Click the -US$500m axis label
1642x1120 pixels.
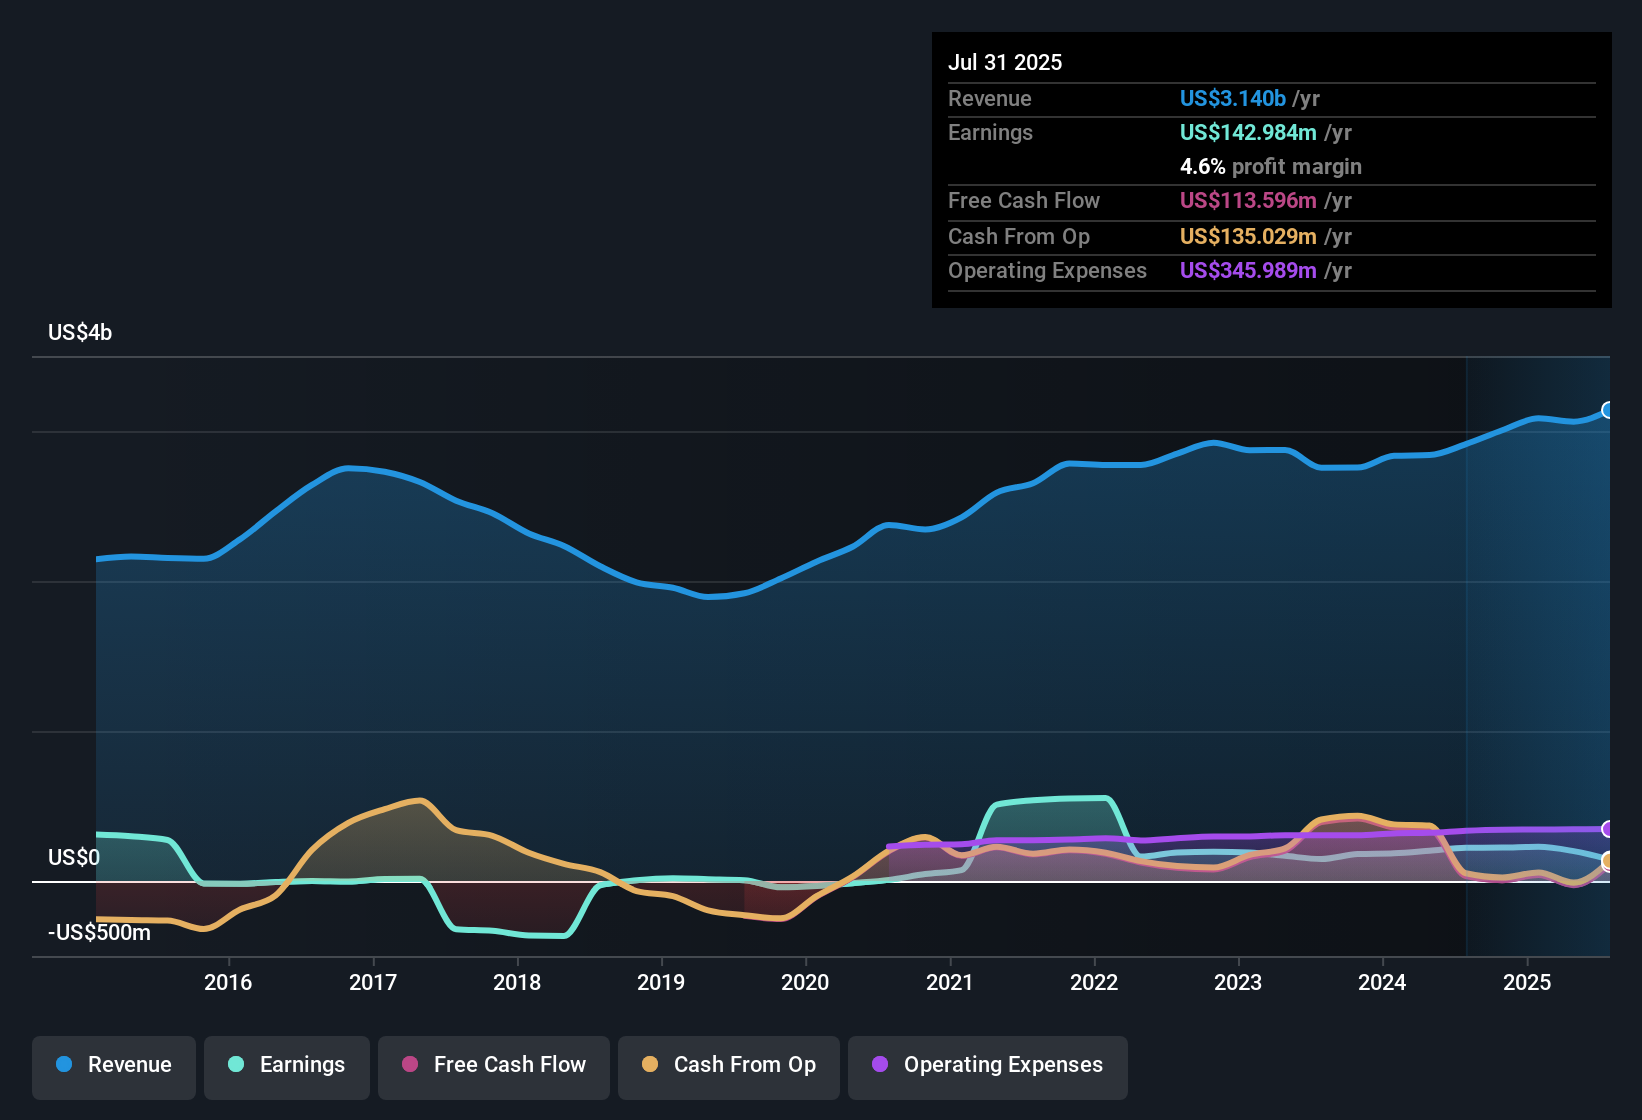(x=98, y=931)
